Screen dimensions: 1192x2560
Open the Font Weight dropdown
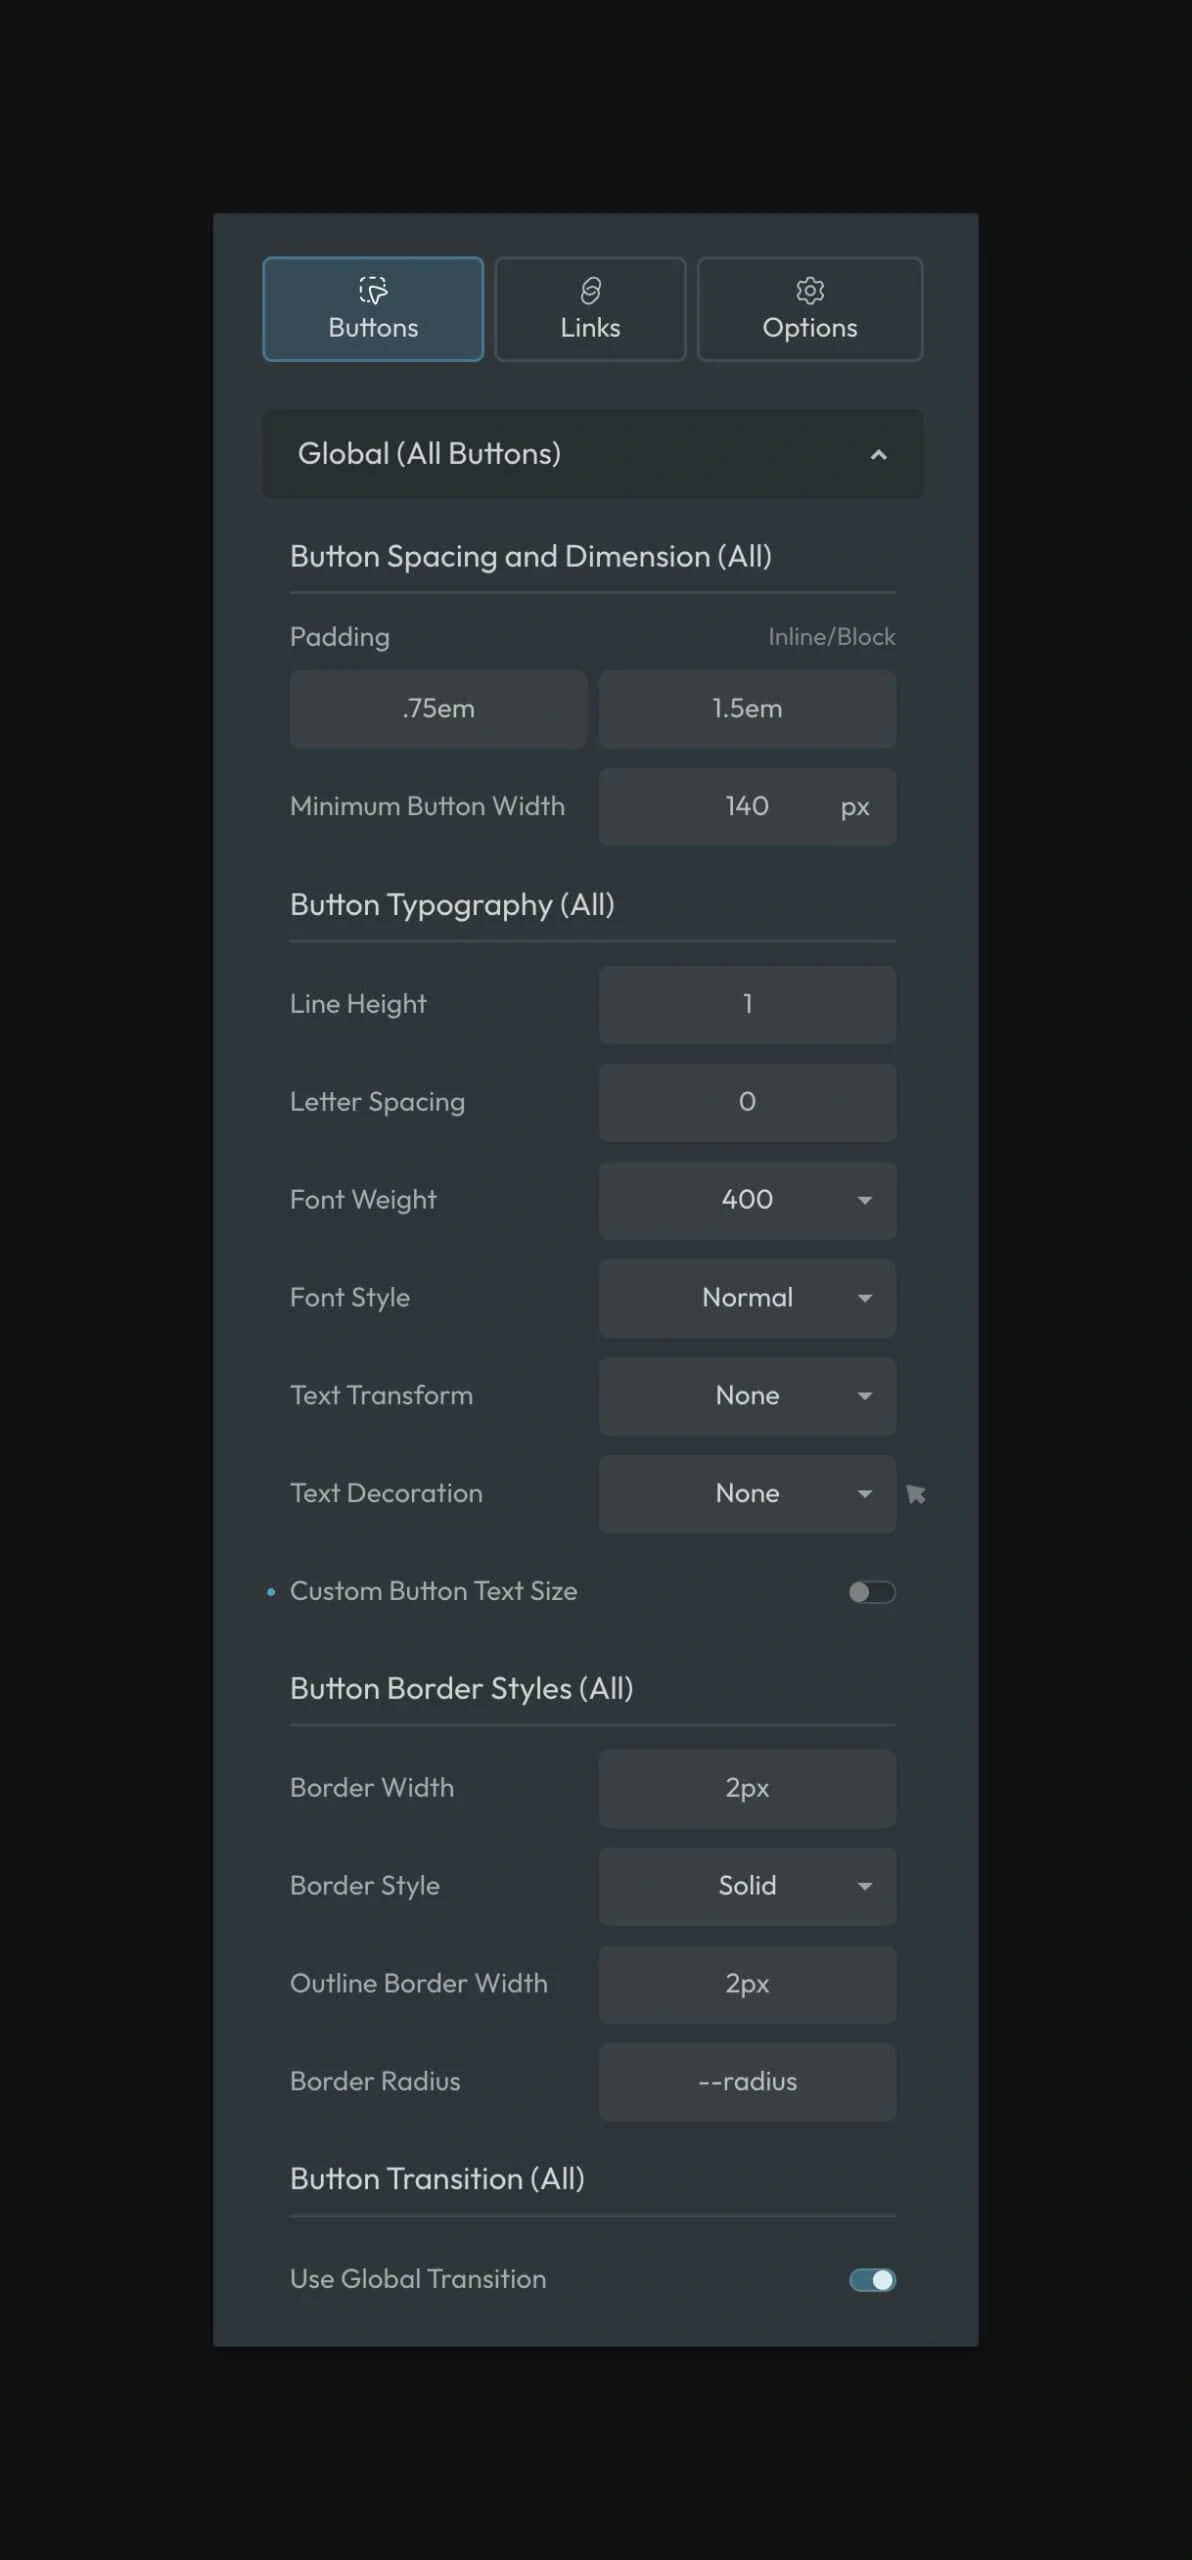pyautogui.click(x=747, y=1200)
